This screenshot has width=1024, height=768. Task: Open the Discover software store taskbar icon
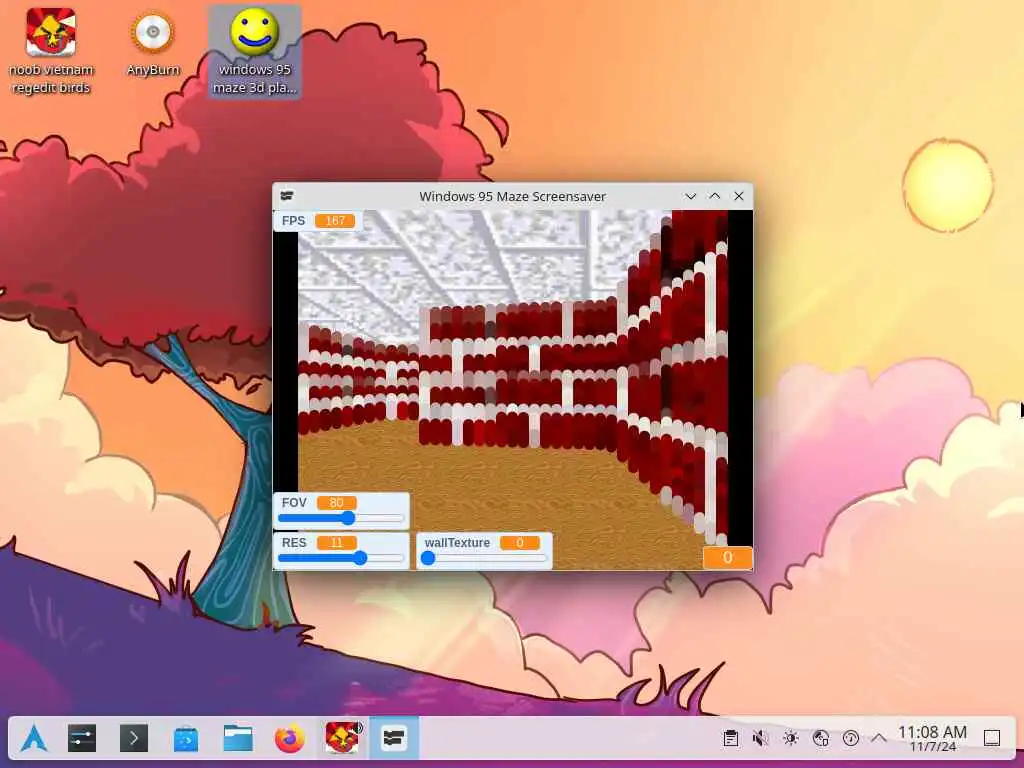pos(185,739)
